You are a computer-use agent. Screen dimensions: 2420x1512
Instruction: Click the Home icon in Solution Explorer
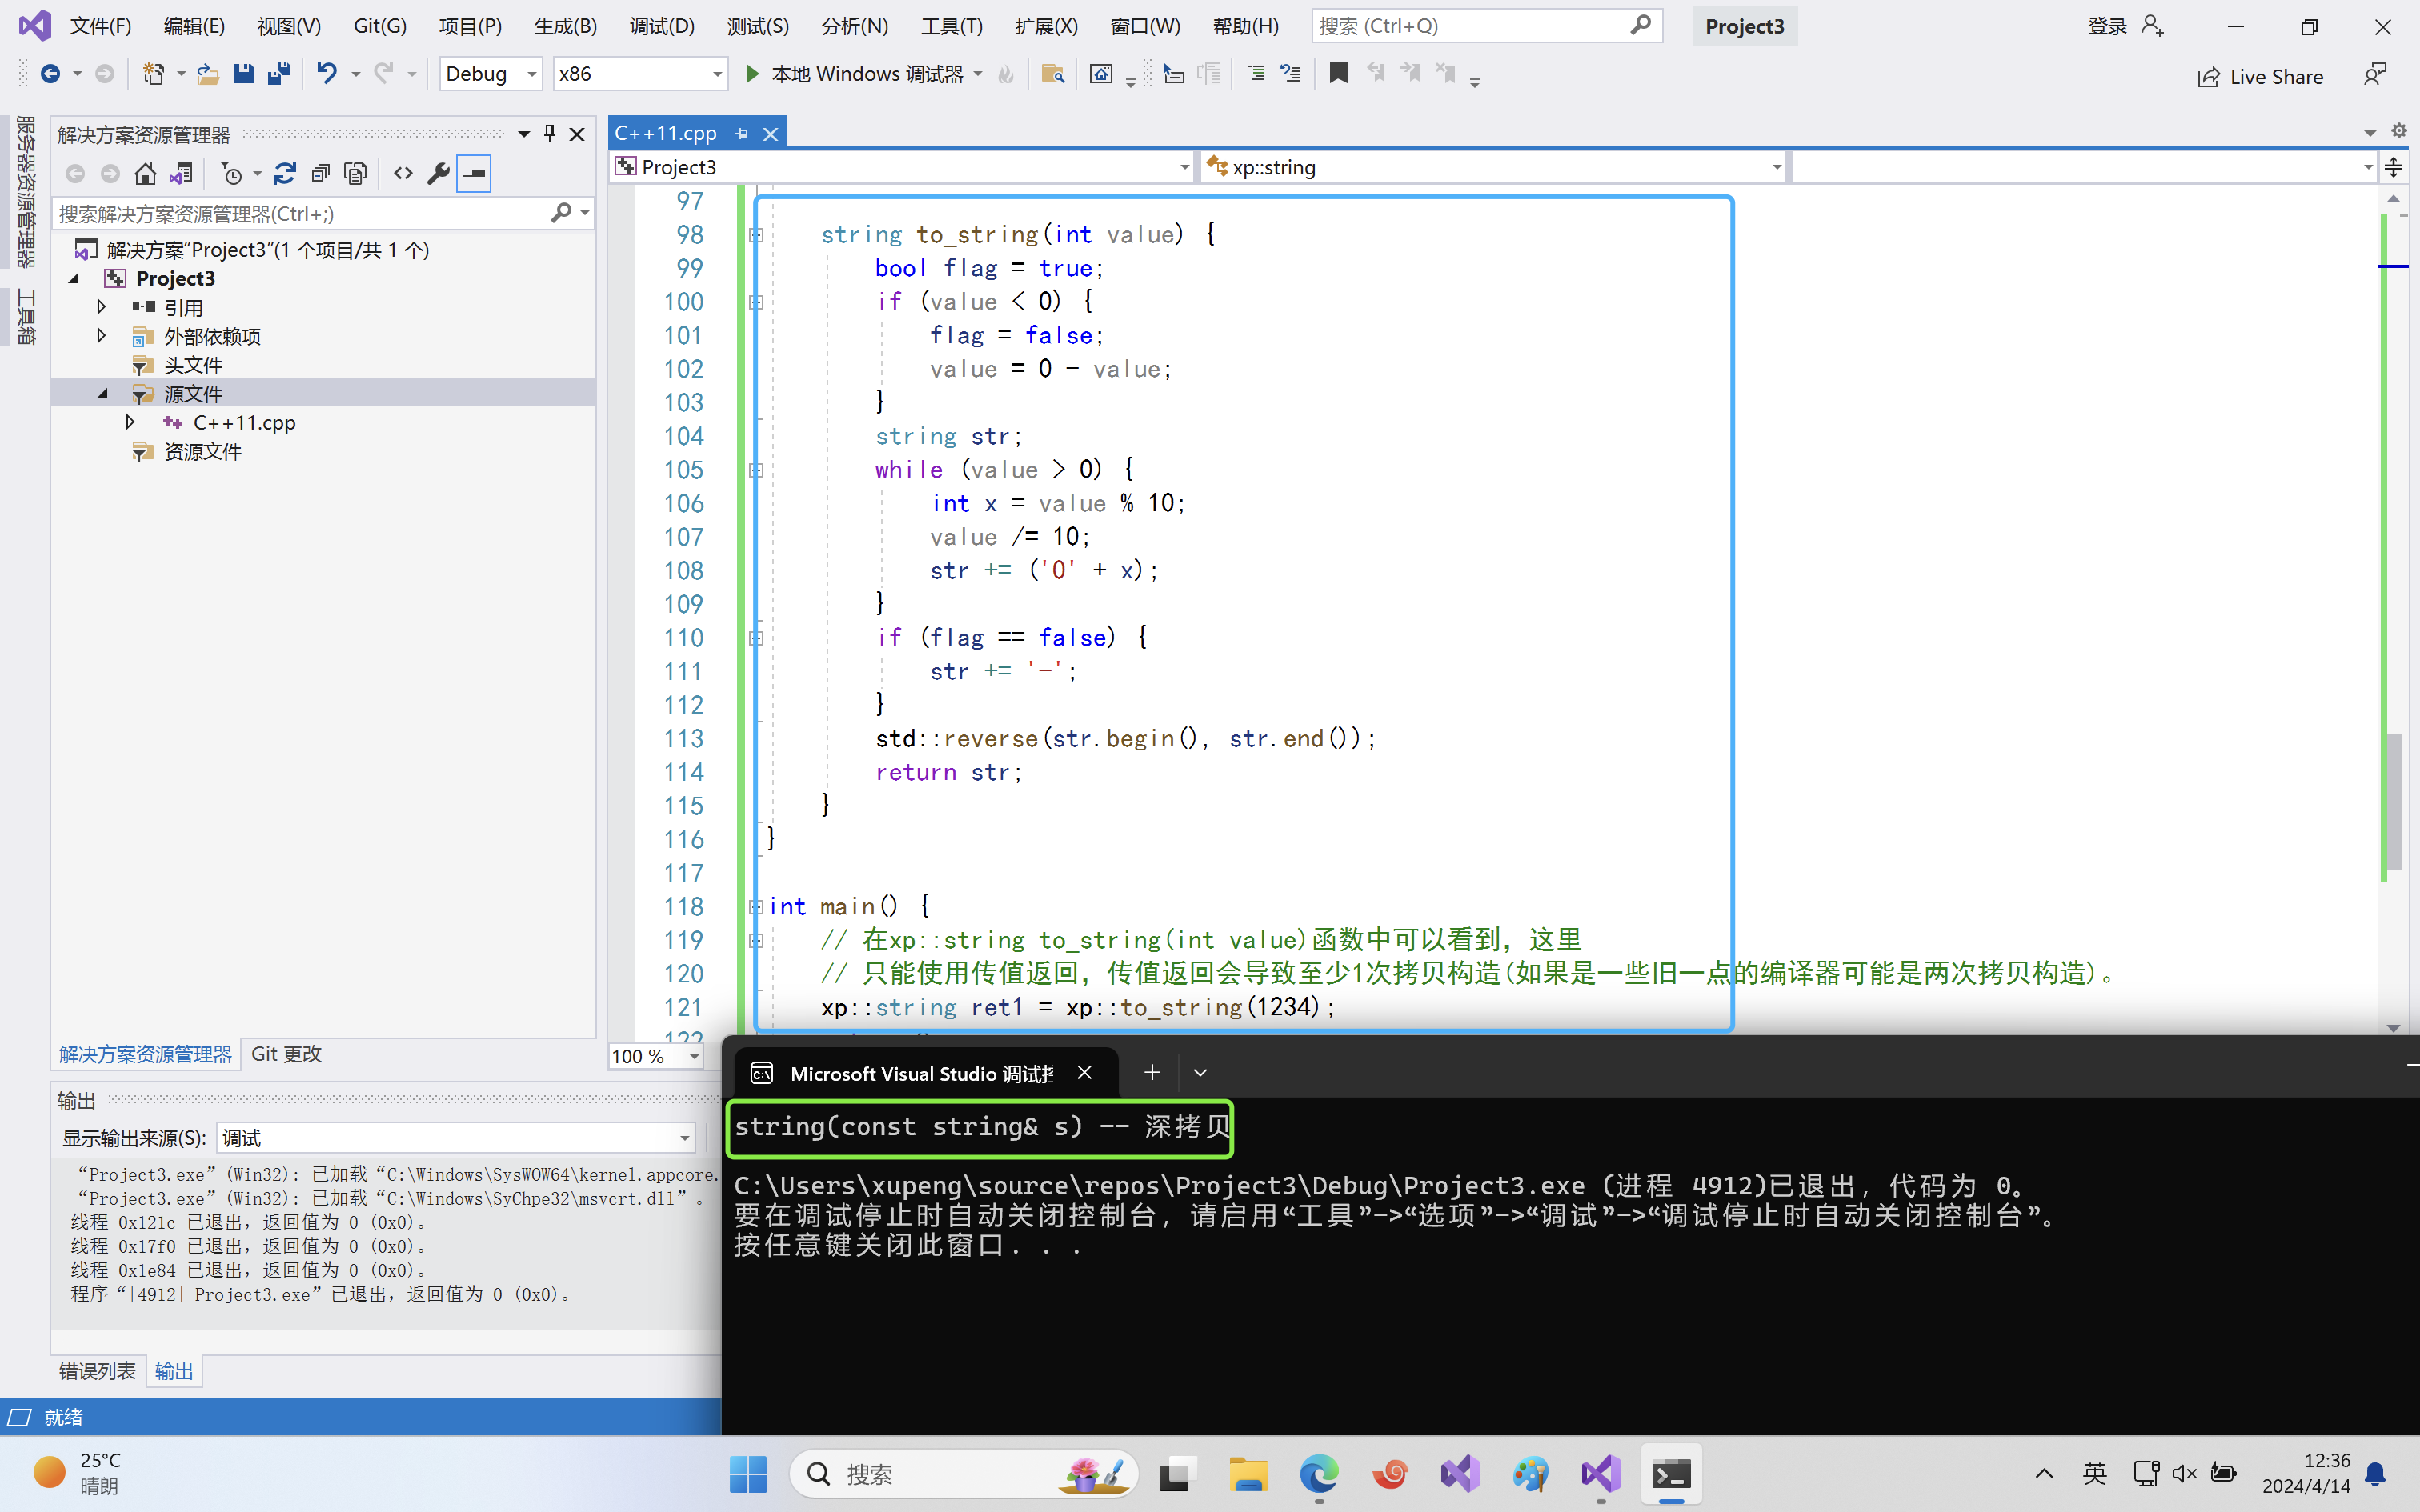pos(145,174)
